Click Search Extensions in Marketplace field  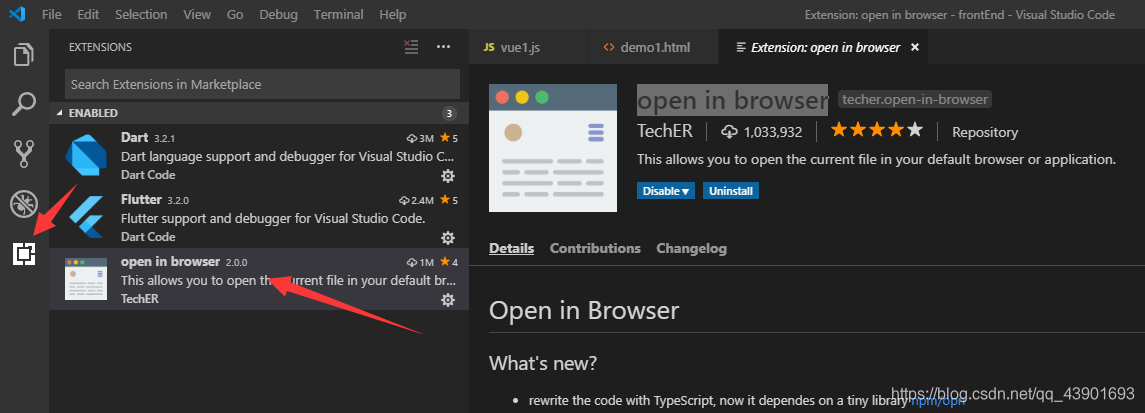(x=262, y=85)
